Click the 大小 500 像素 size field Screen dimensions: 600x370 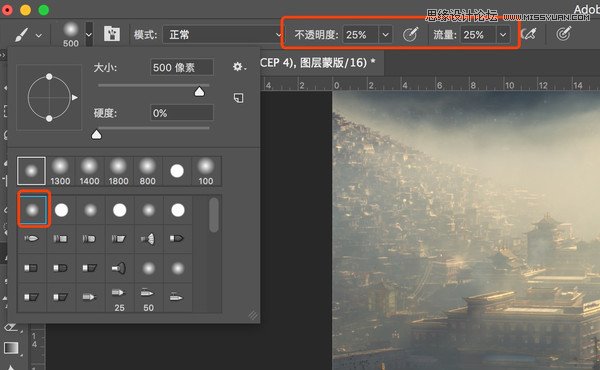point(182,68)
